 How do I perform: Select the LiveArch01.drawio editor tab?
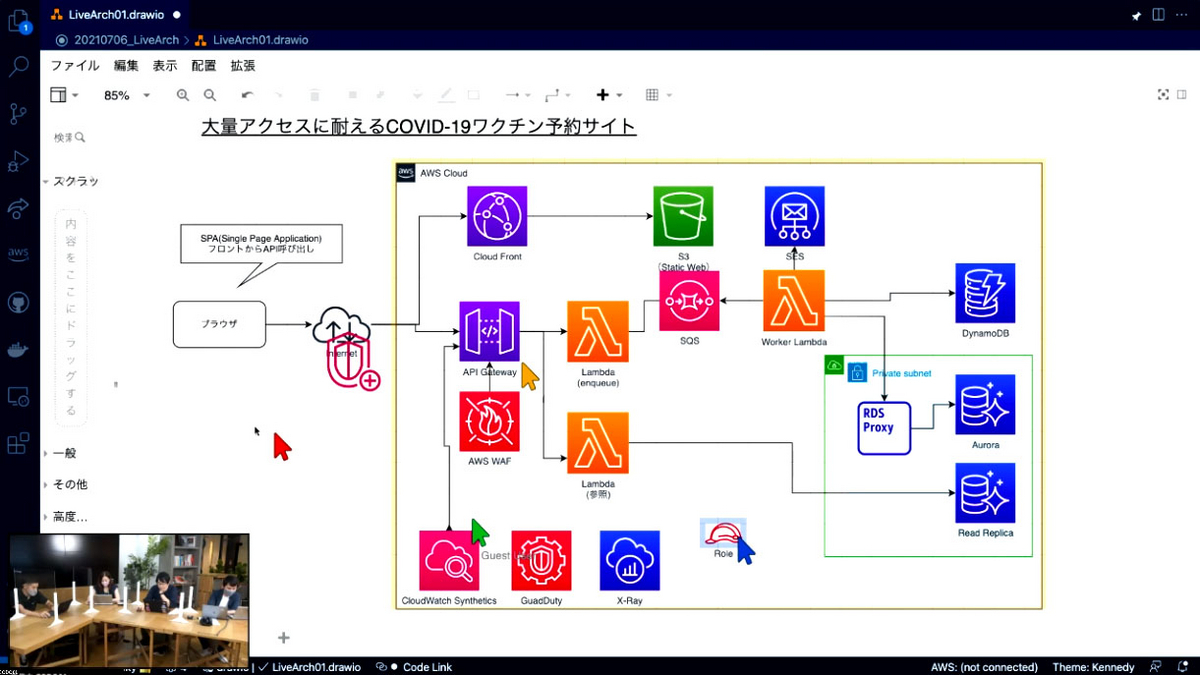[x=114, y=15]
